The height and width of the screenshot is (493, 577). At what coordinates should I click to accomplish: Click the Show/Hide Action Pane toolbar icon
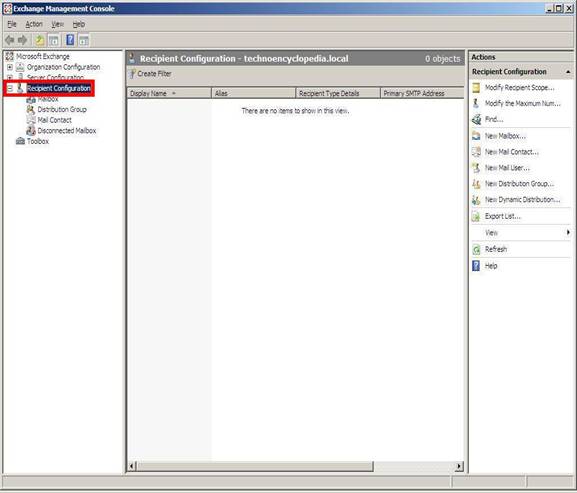(84, 40)
